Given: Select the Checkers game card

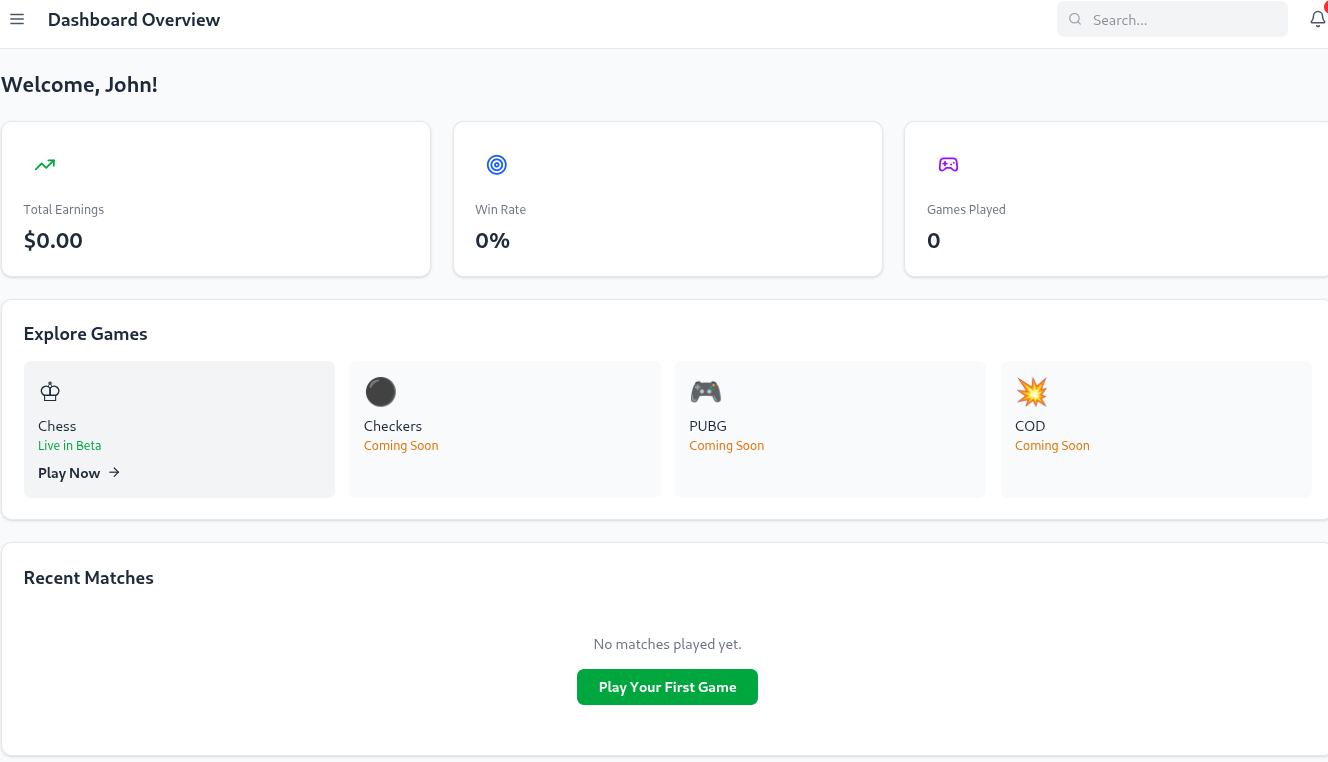Looking at the screenshot, I should pyautogui.click(x=504, y=429).
